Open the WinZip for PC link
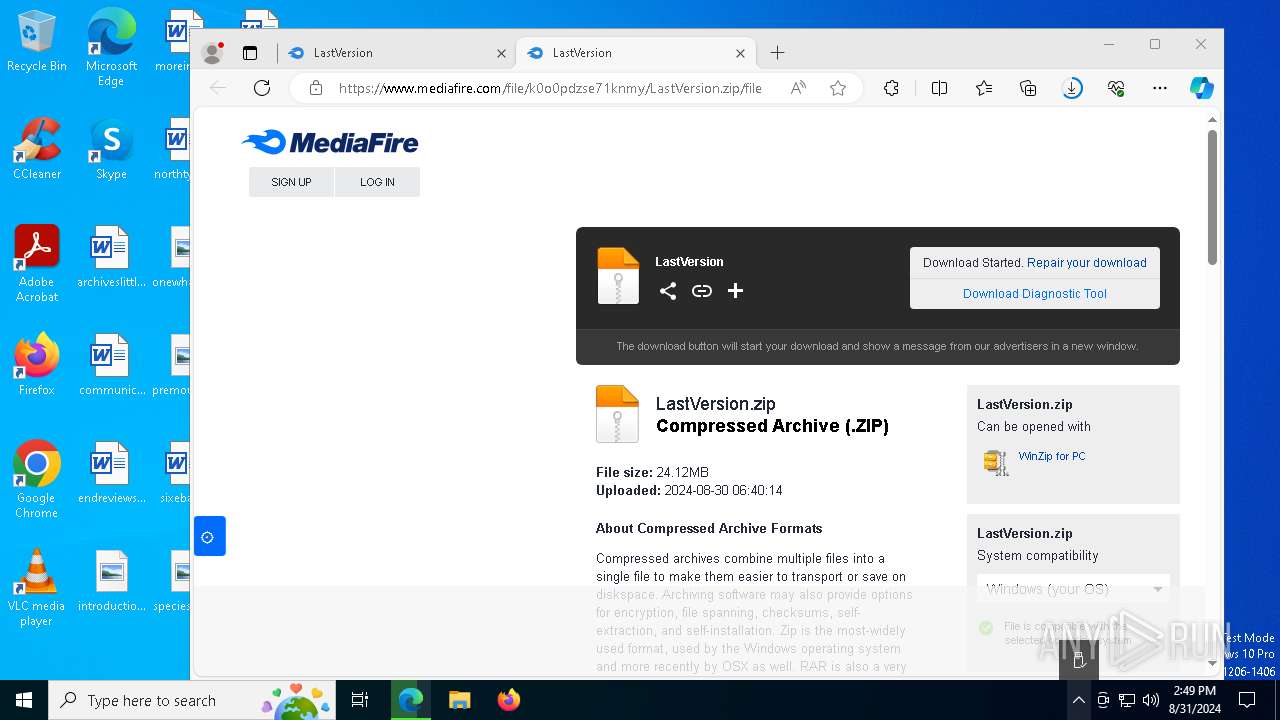This screenshot has width=1280, height=720. click(1052, 456)
